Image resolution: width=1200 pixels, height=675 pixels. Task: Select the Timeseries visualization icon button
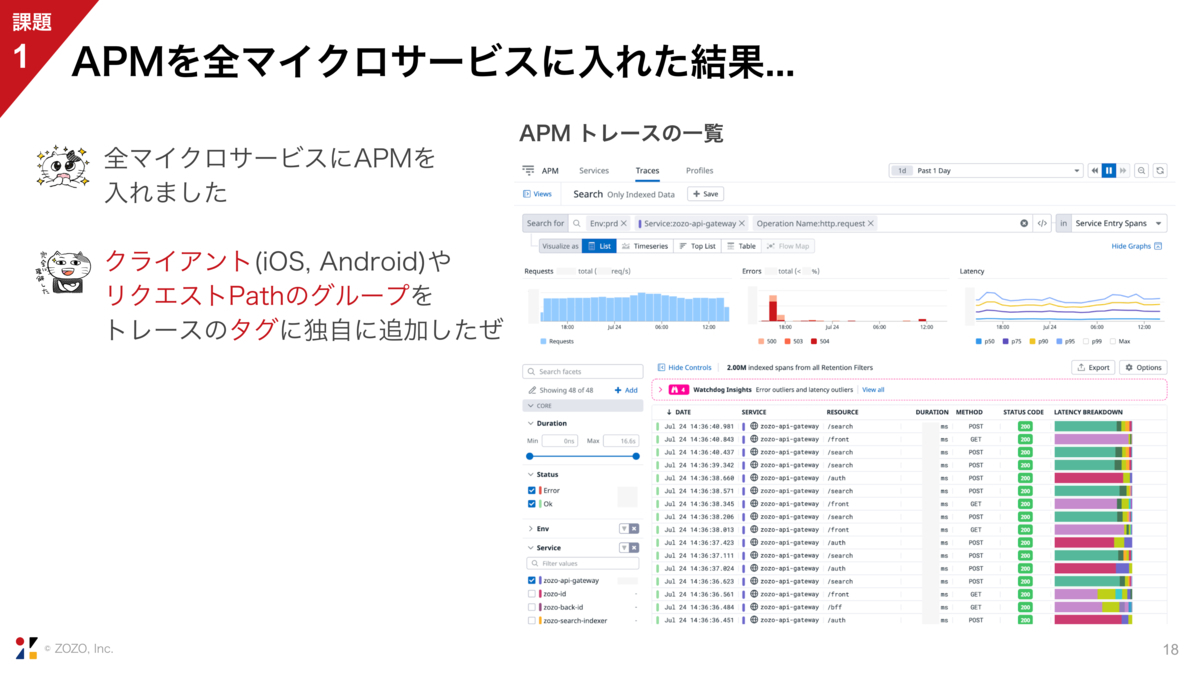[644, 246]
